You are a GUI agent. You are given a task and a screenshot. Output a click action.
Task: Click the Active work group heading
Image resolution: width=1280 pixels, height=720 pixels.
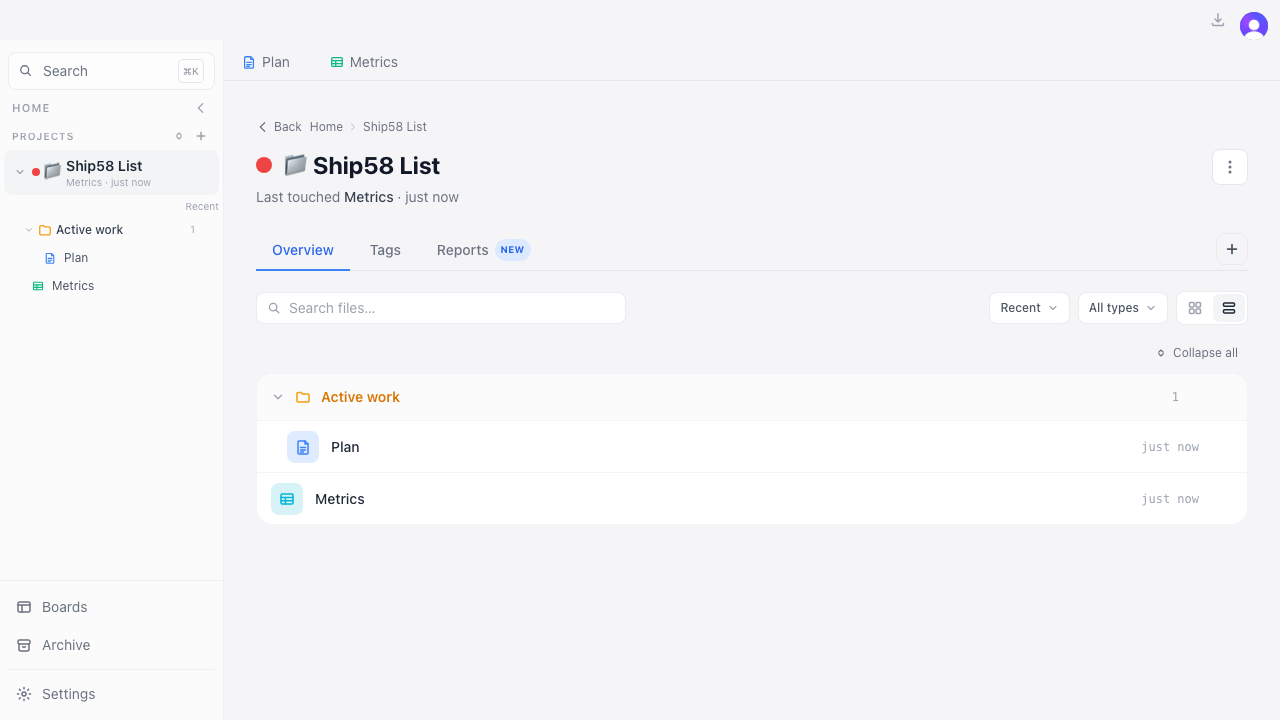point(360,397)
